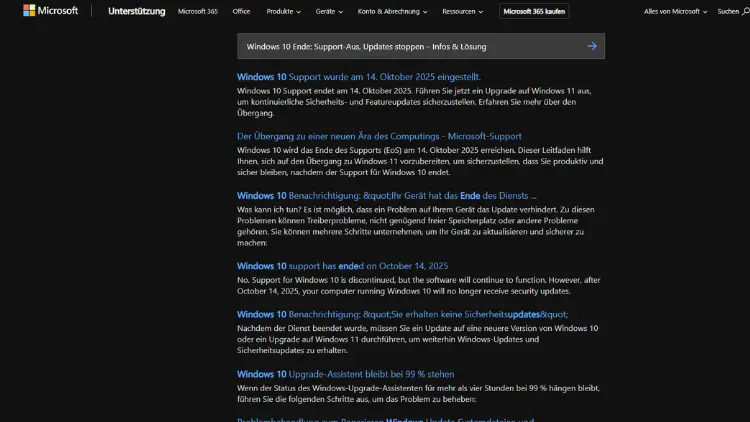Click snippet starting 'Wenn der Status des Windows-Upgrade'

coord(419,393)
